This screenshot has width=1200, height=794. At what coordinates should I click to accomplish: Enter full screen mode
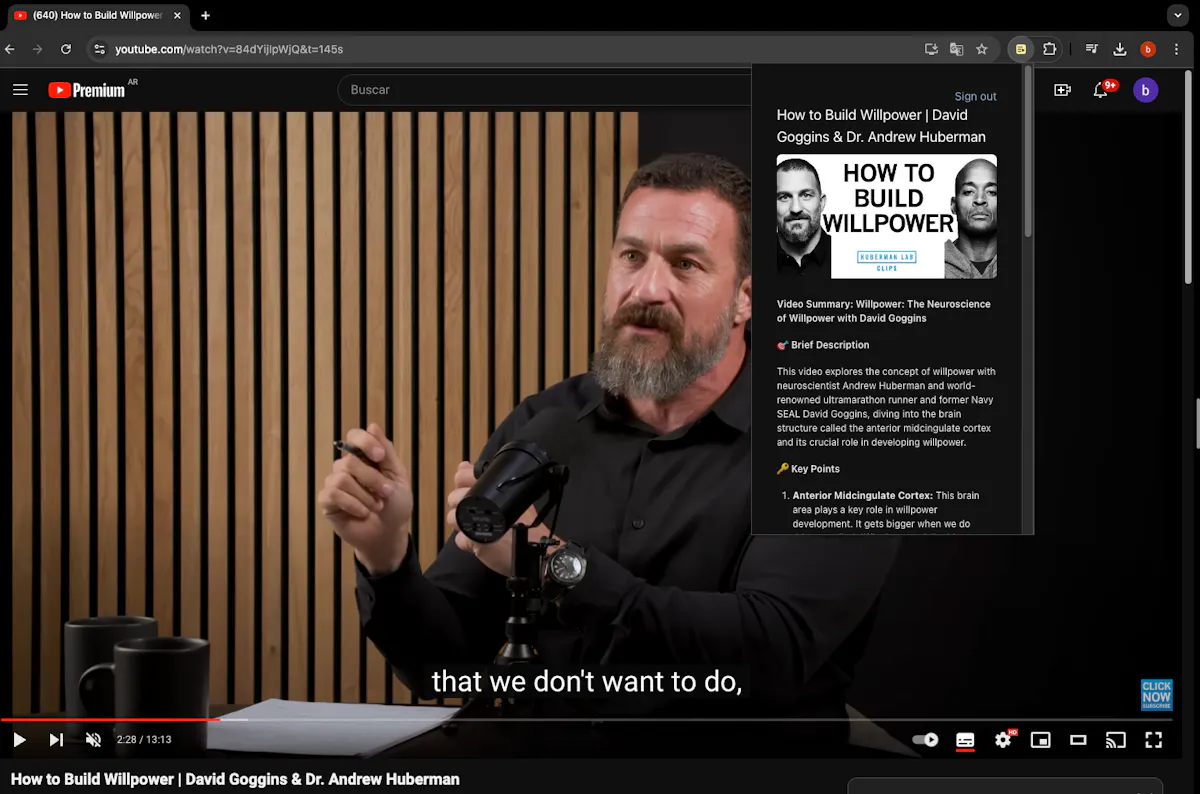(x=1153, y=740)
